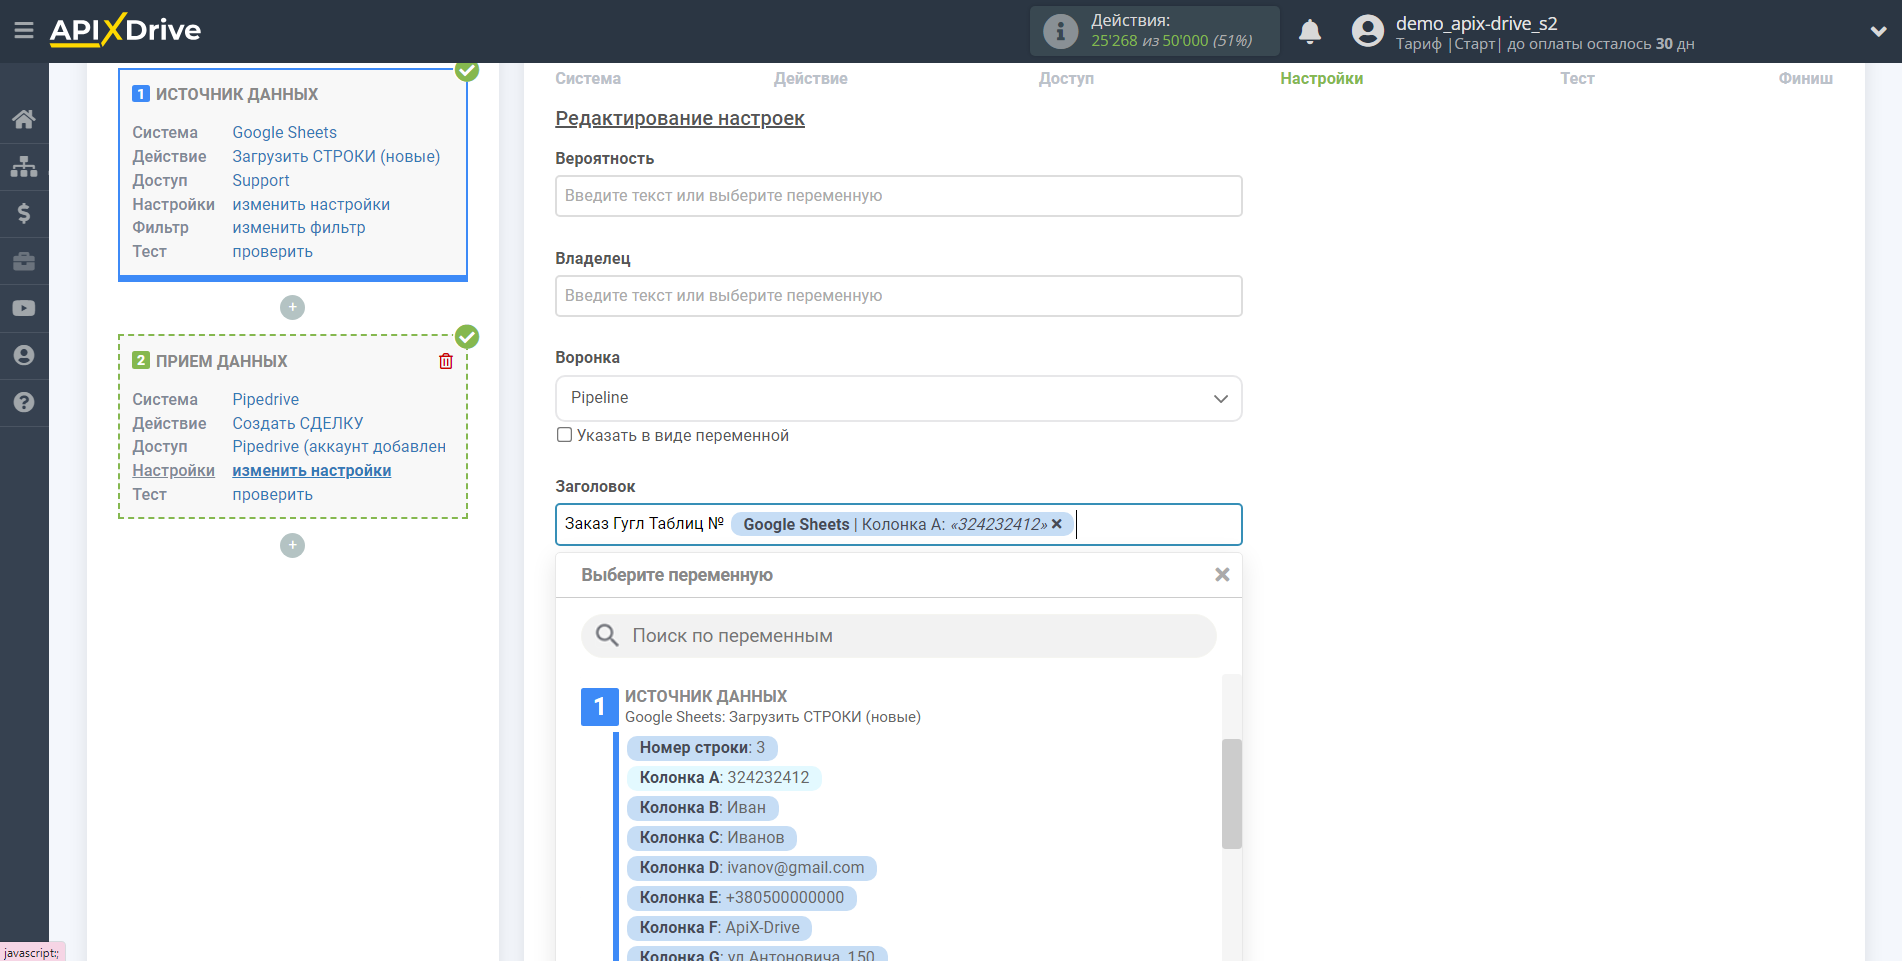Image resolution: width=1902 pixels, height=961 pixels.
Task: Click source 'изменить настройки' link
Action: coord(311,204)
